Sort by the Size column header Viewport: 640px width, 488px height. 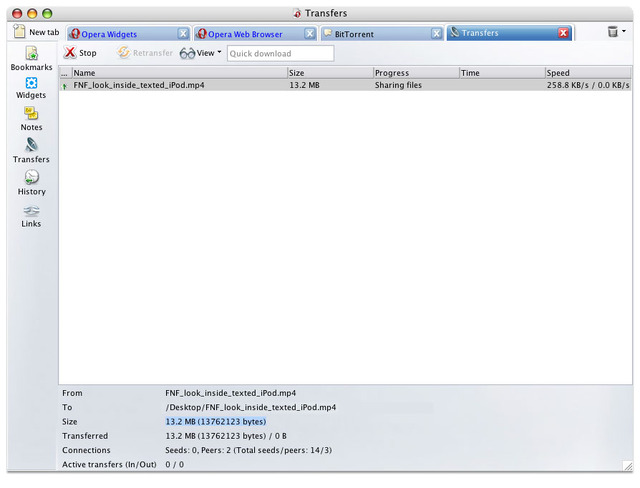[331, 73]
